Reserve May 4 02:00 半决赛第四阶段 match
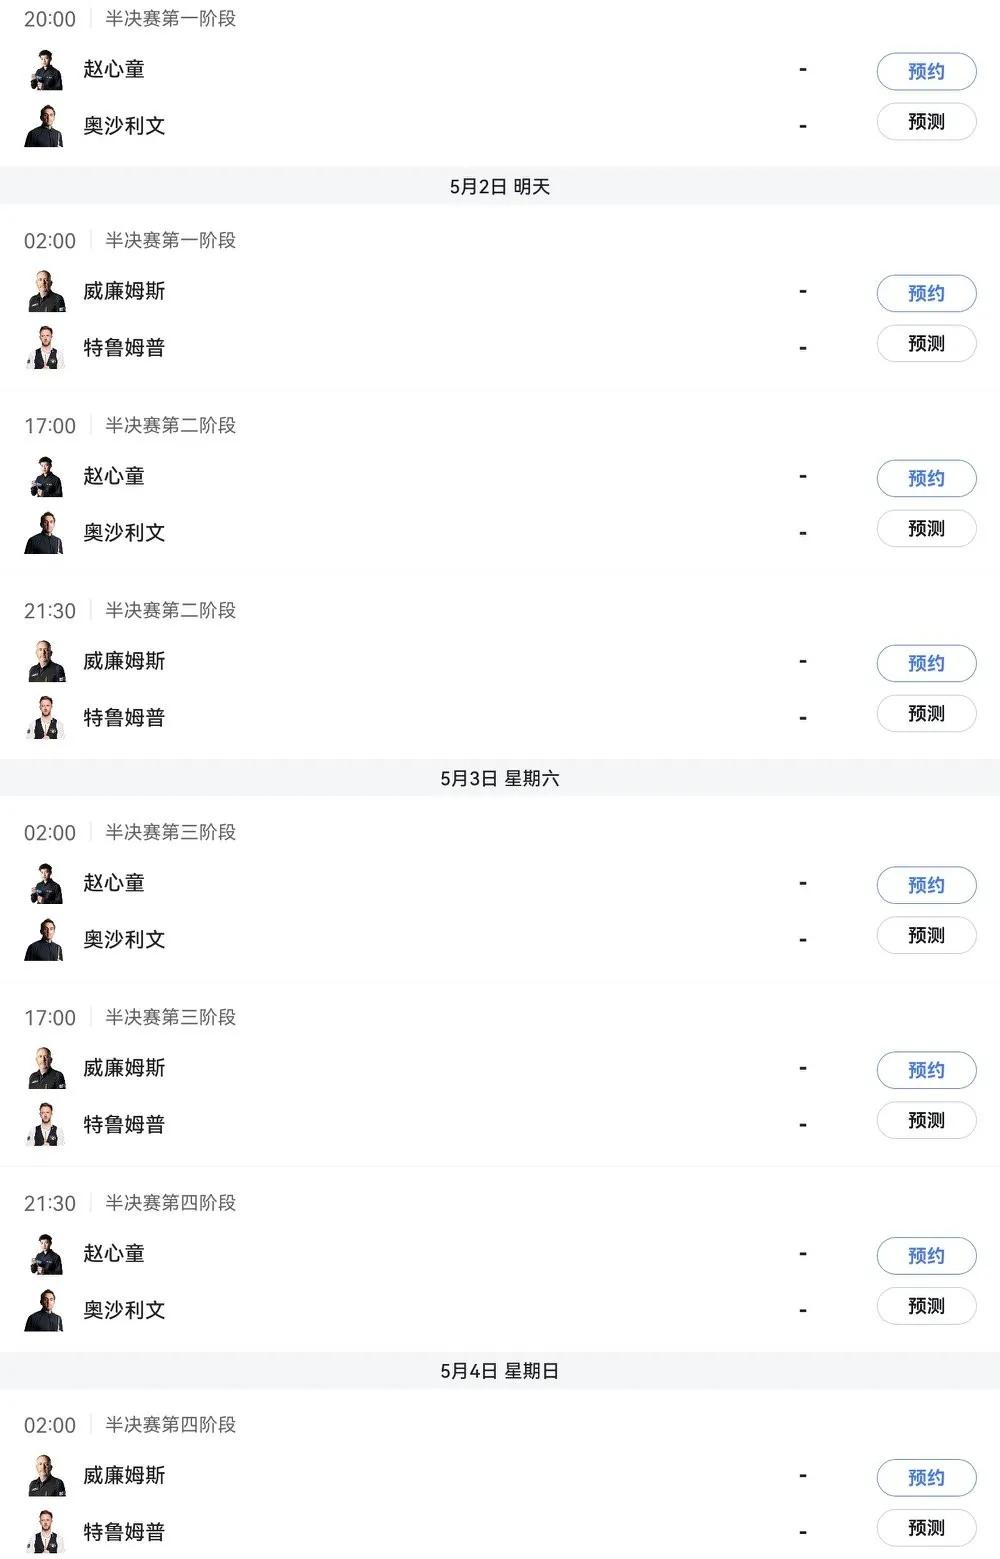Viewport: 1000px width, 1559px height. (x=926, y=1478)
